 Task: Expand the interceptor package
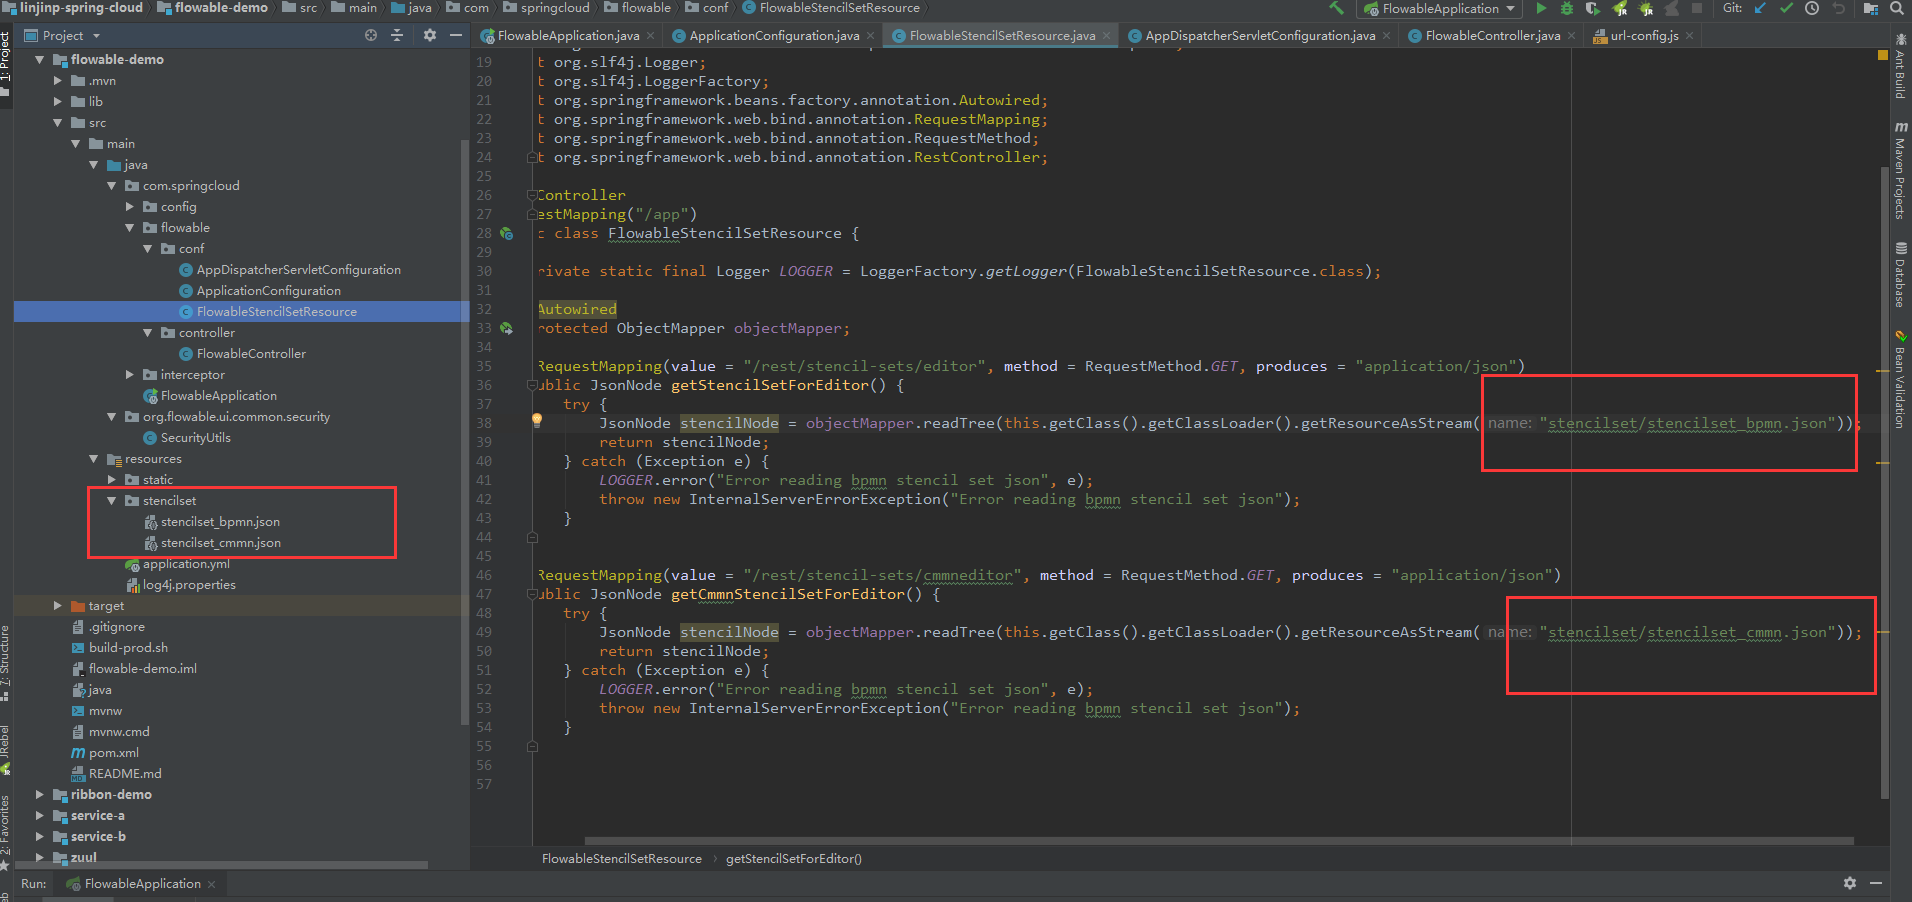(x=129, y=375)
